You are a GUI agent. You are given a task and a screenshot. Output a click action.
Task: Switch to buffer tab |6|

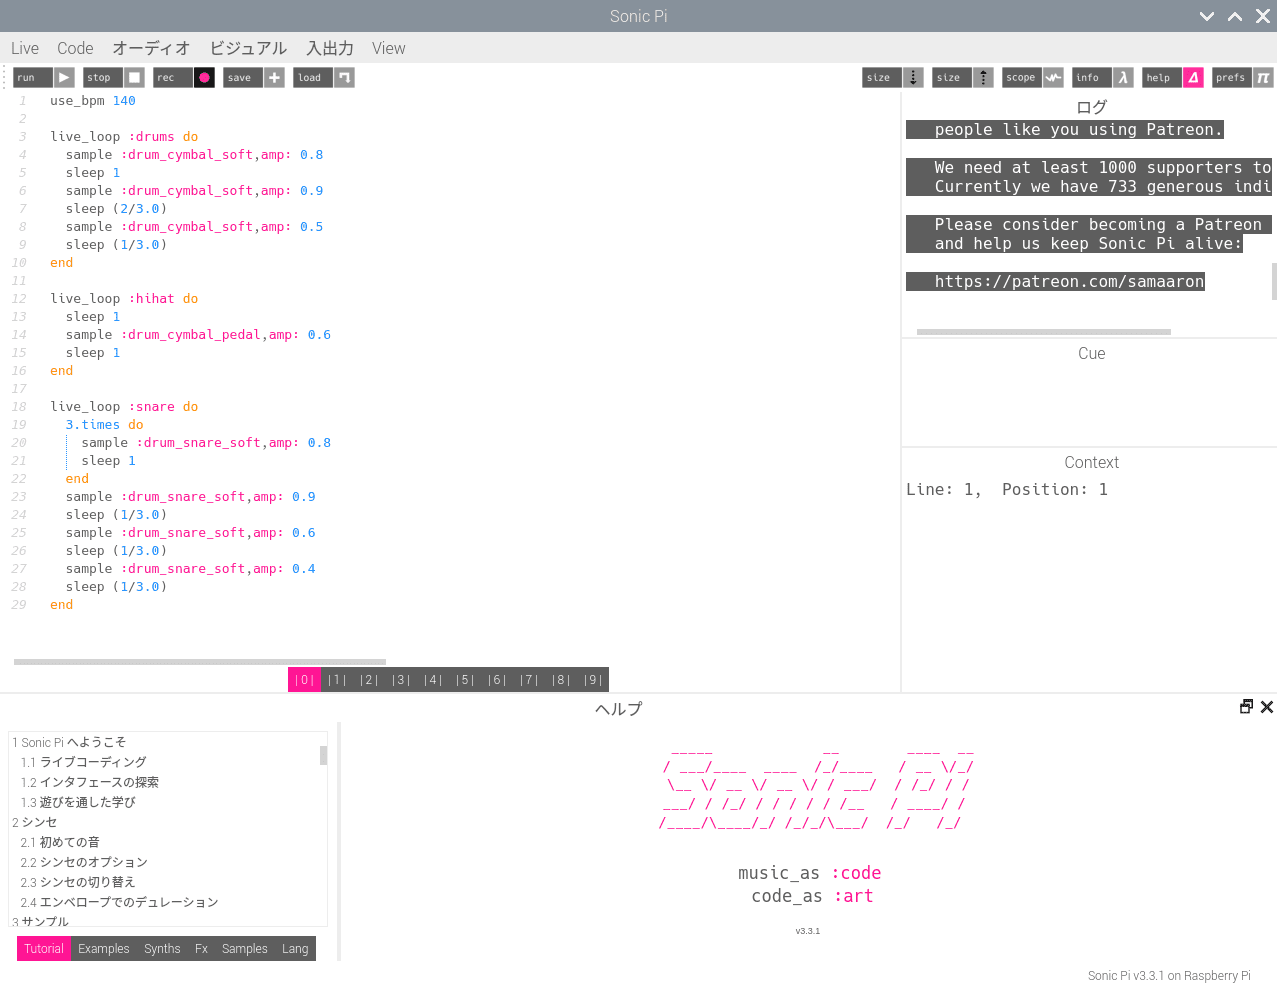pos(497,680)
